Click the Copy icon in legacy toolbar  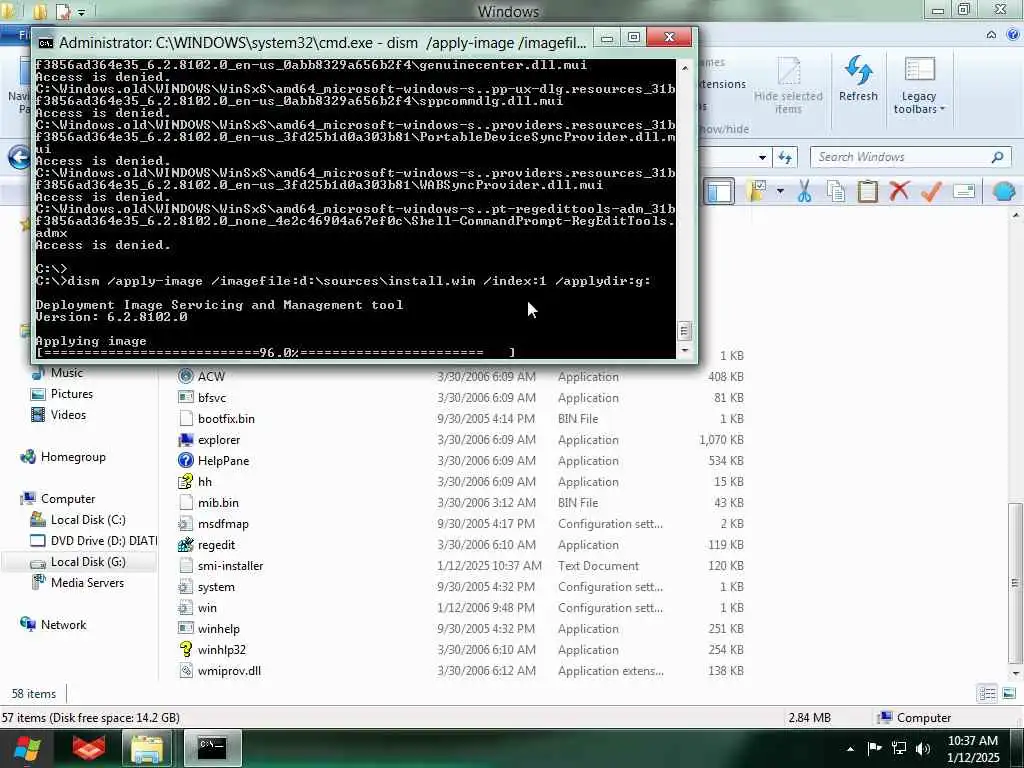[836, 191]
